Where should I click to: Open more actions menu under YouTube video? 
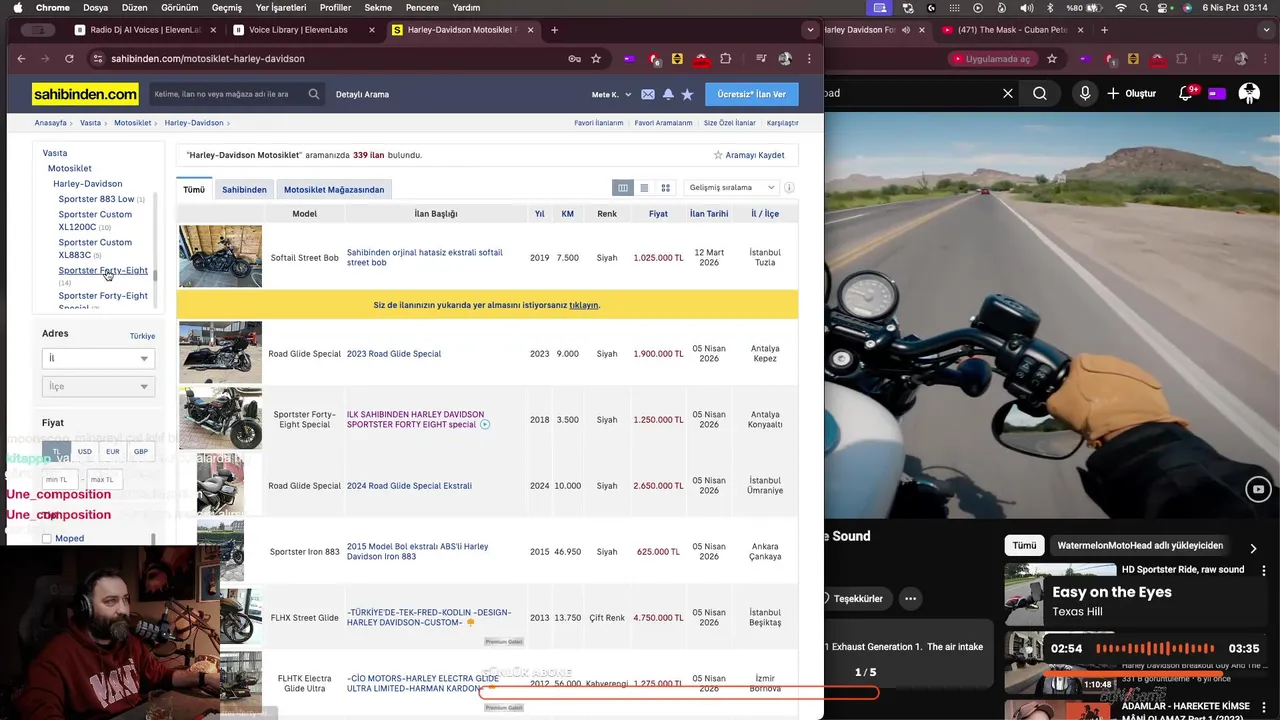coord(910,598)
